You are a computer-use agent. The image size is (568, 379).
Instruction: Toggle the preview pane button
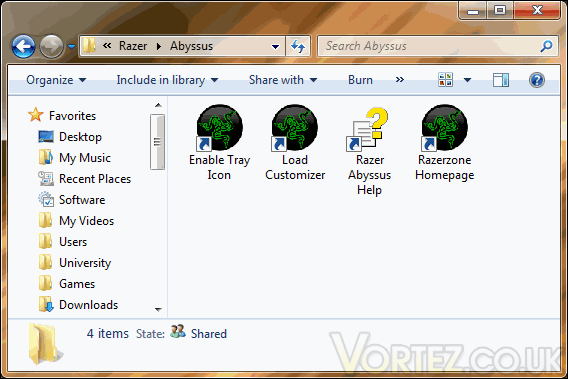click(501, 80)
